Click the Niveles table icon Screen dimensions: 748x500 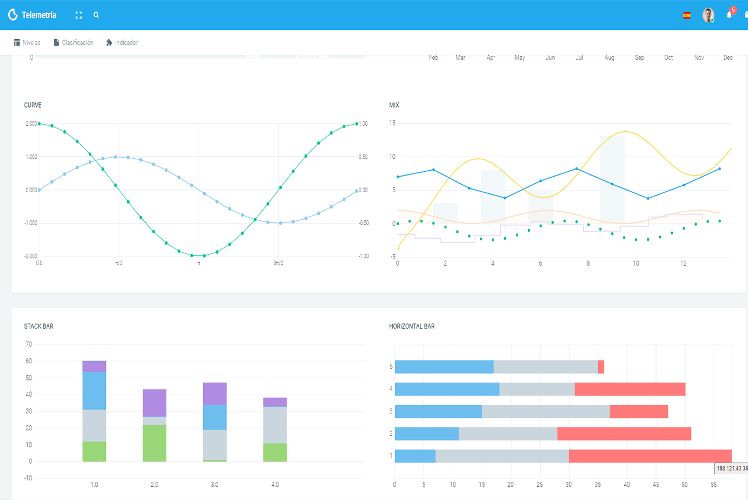tap(17, 43)
